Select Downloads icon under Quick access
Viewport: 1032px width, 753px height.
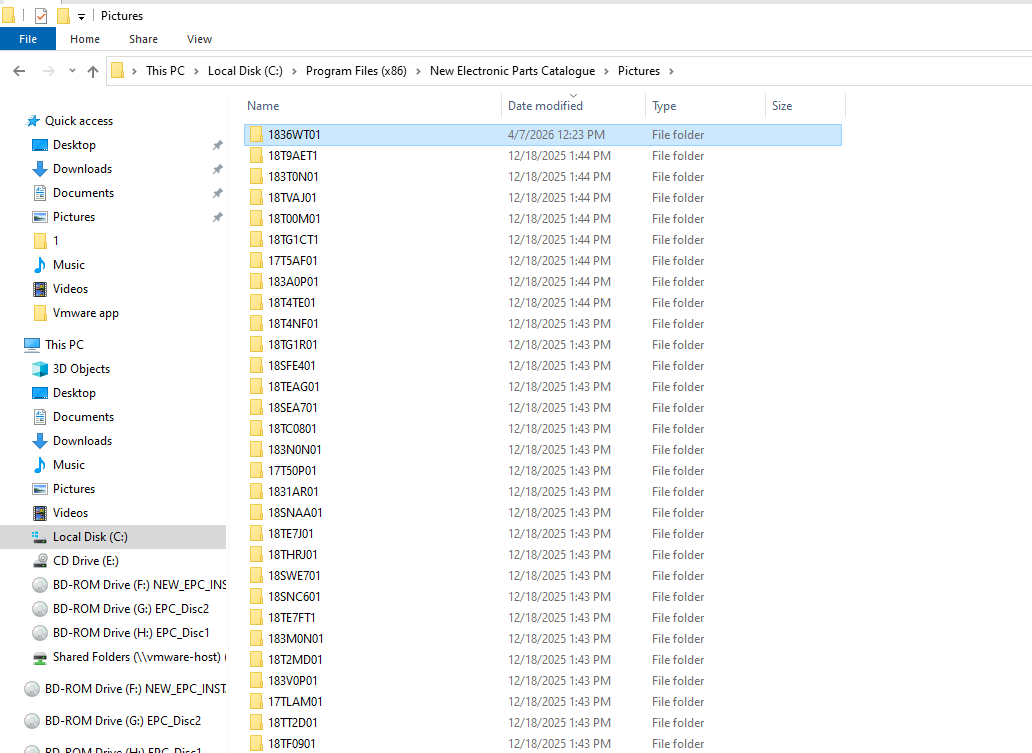39,169
